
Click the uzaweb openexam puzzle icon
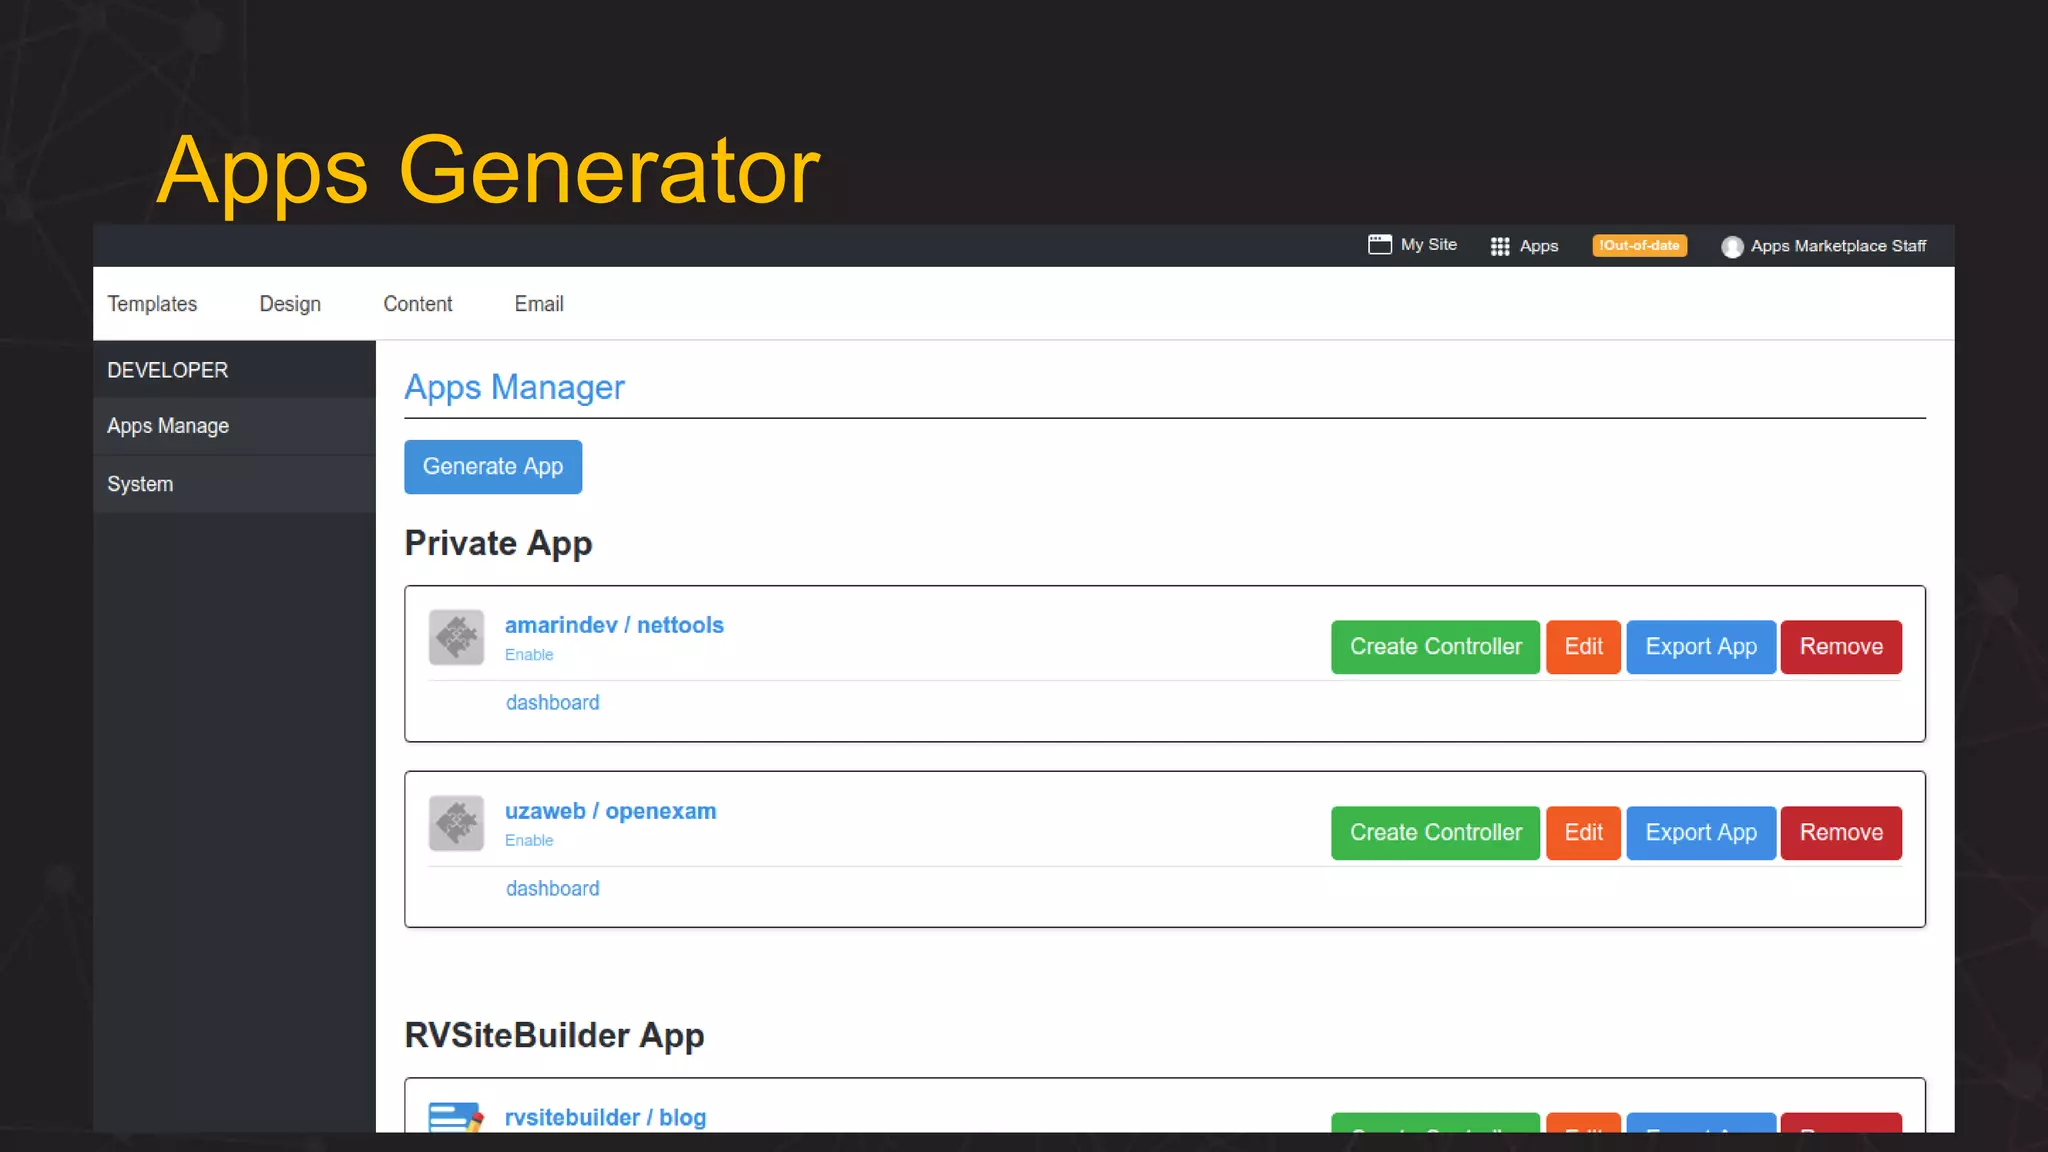click(x=456, y=823)
